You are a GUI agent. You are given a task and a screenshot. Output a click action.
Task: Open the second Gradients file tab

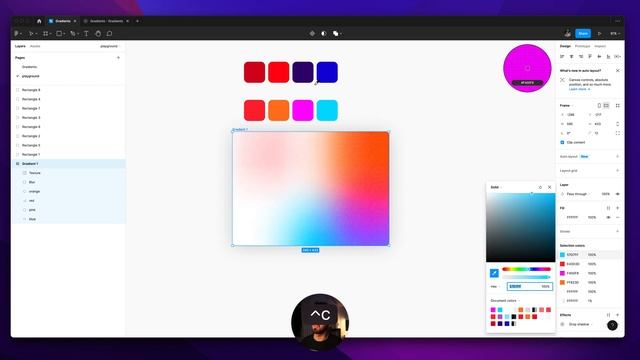[106, 21]
